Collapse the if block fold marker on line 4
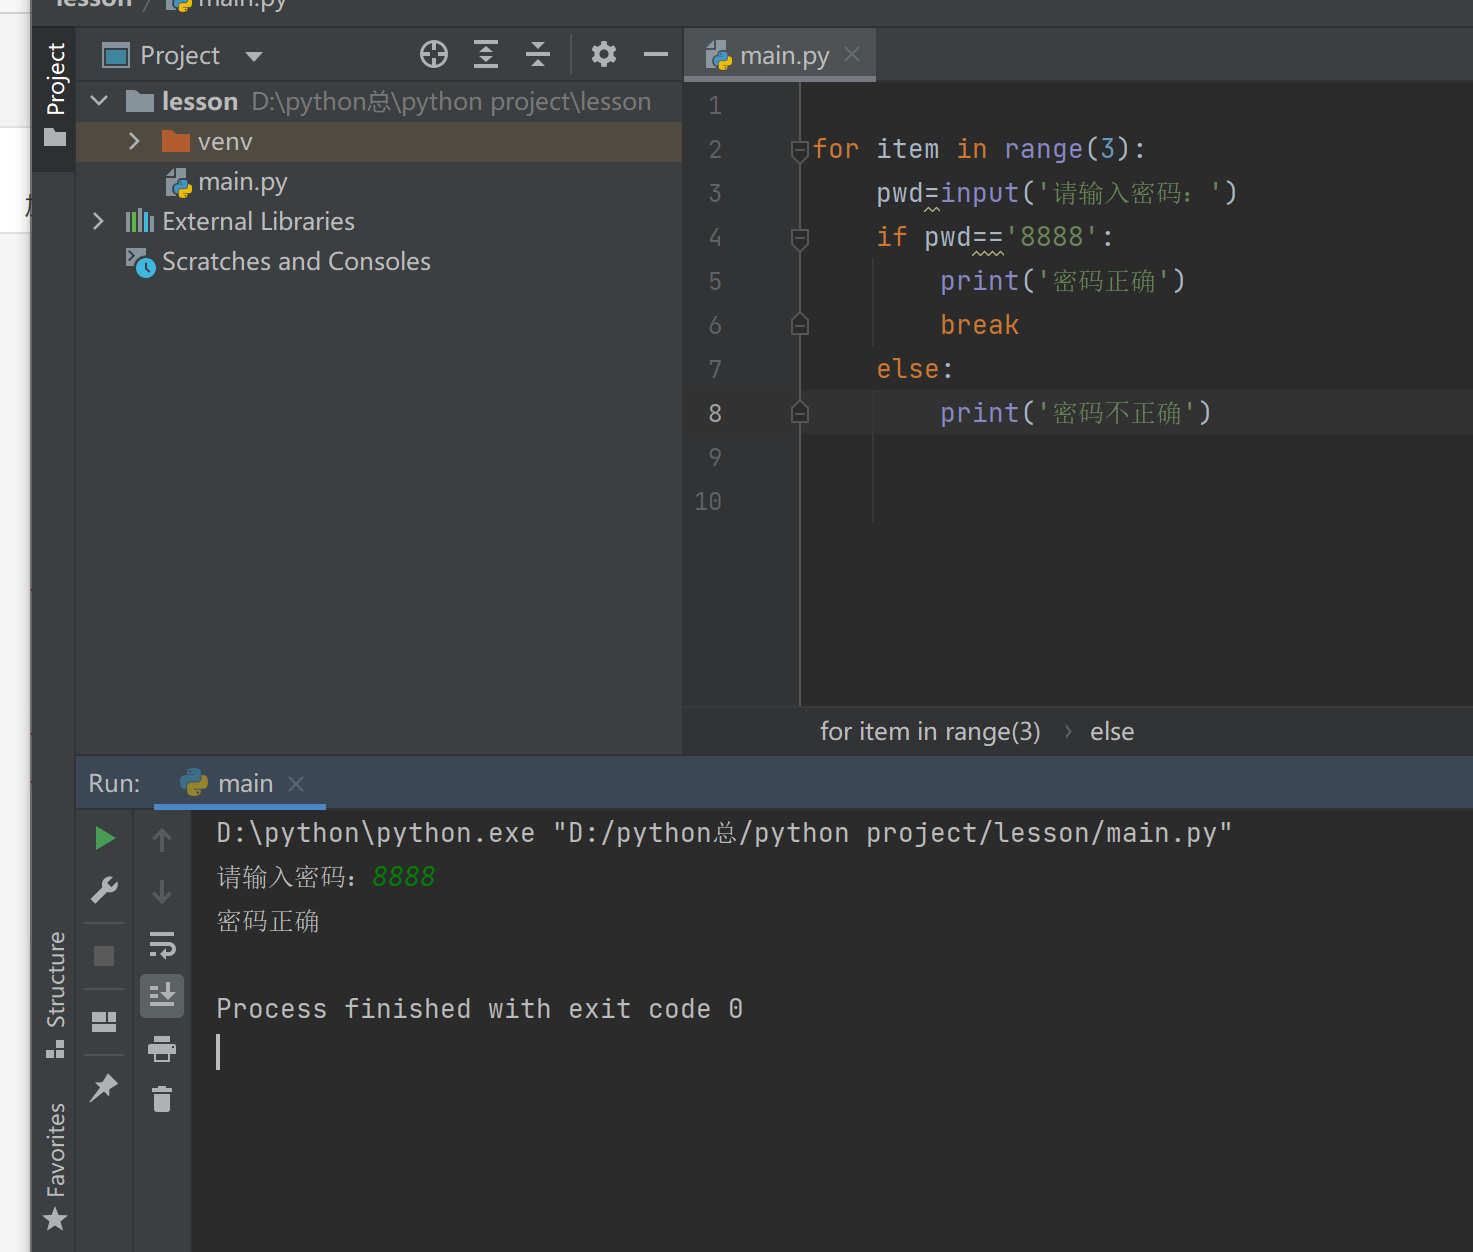The width and height of the screenshot is (1473, 1252). point(800,239)
